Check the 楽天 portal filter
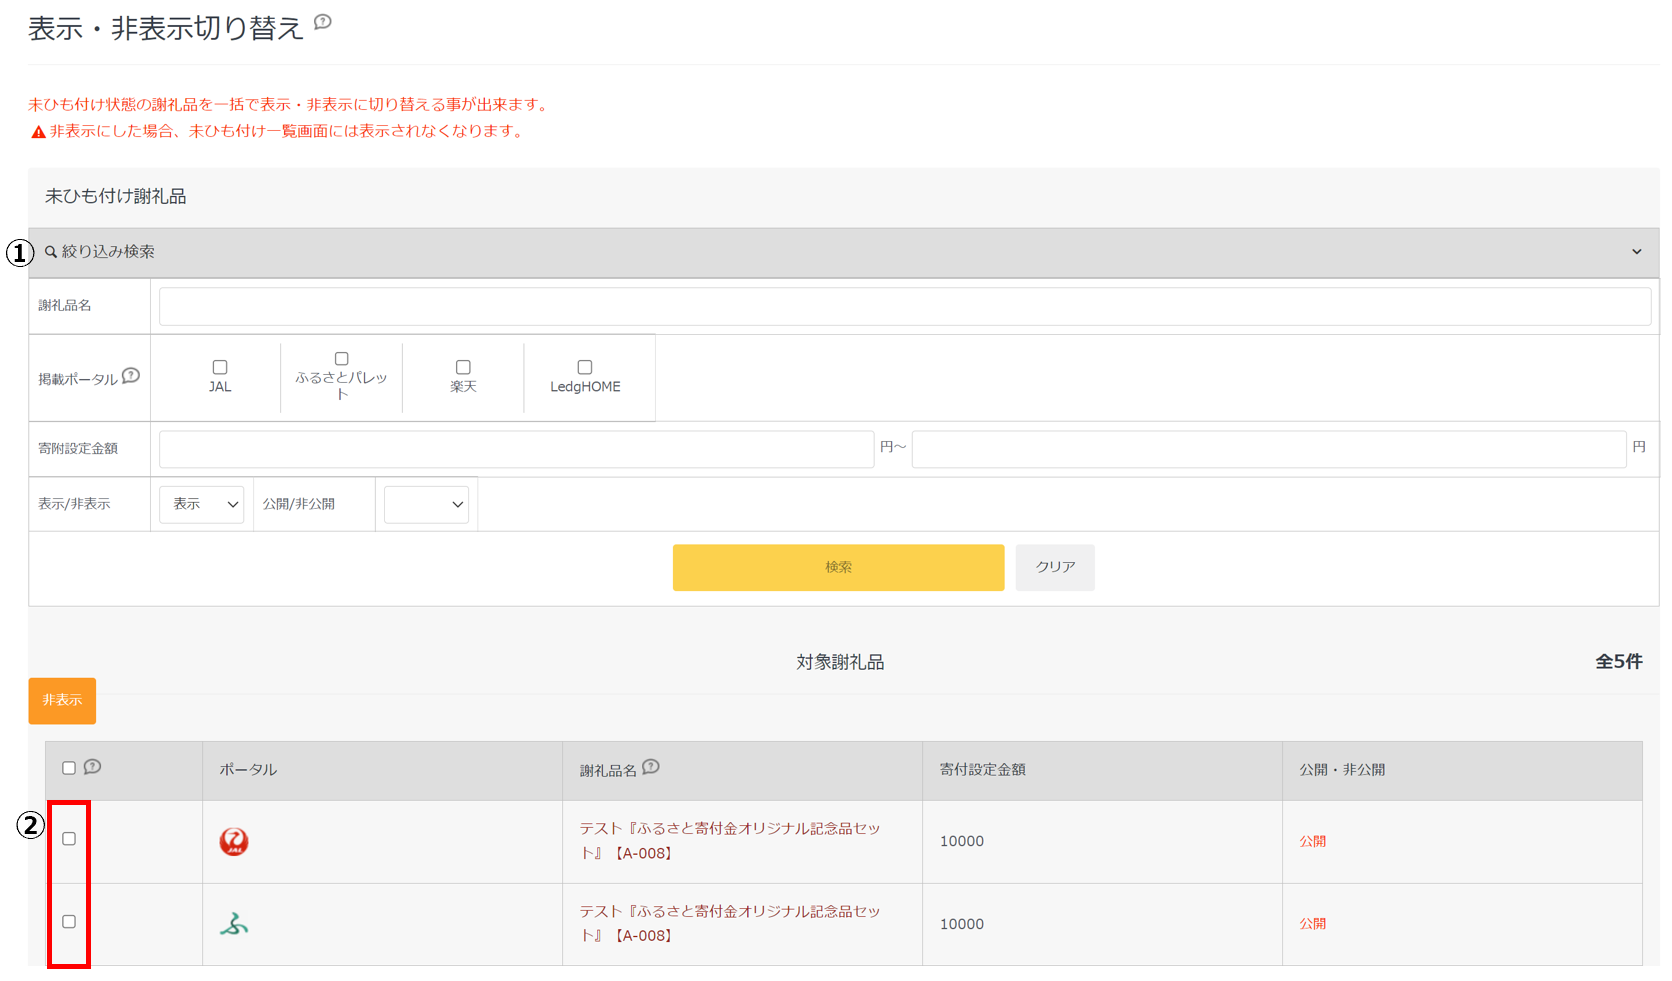Image resolution: width=1672 pixels, height=981 pixels. point(463,367)
